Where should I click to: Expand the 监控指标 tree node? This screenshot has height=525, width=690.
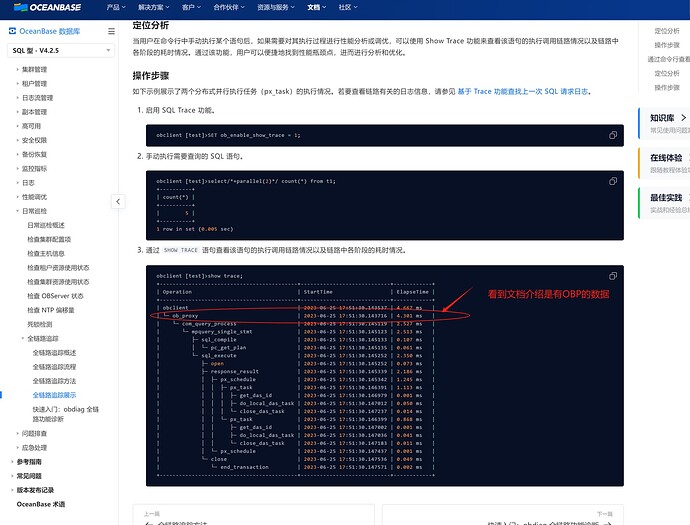click(18, 169)
